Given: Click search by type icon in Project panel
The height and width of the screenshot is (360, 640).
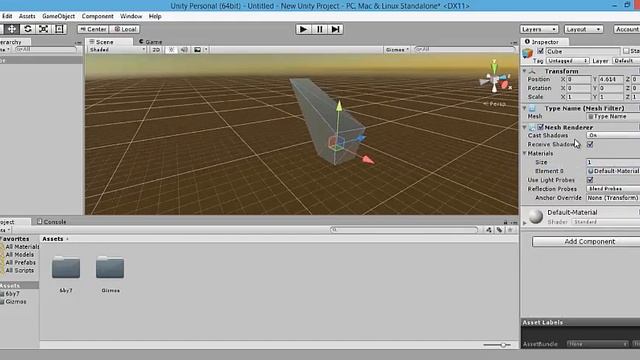Looking at the screenshot, I should (489, 230).
